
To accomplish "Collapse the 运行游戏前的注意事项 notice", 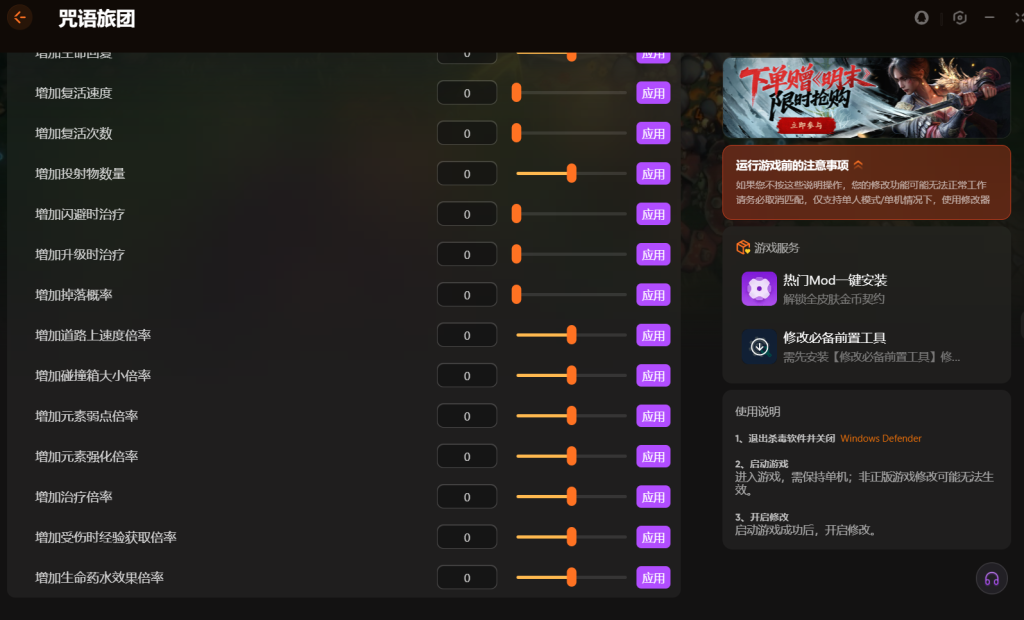I will (858, 165).
